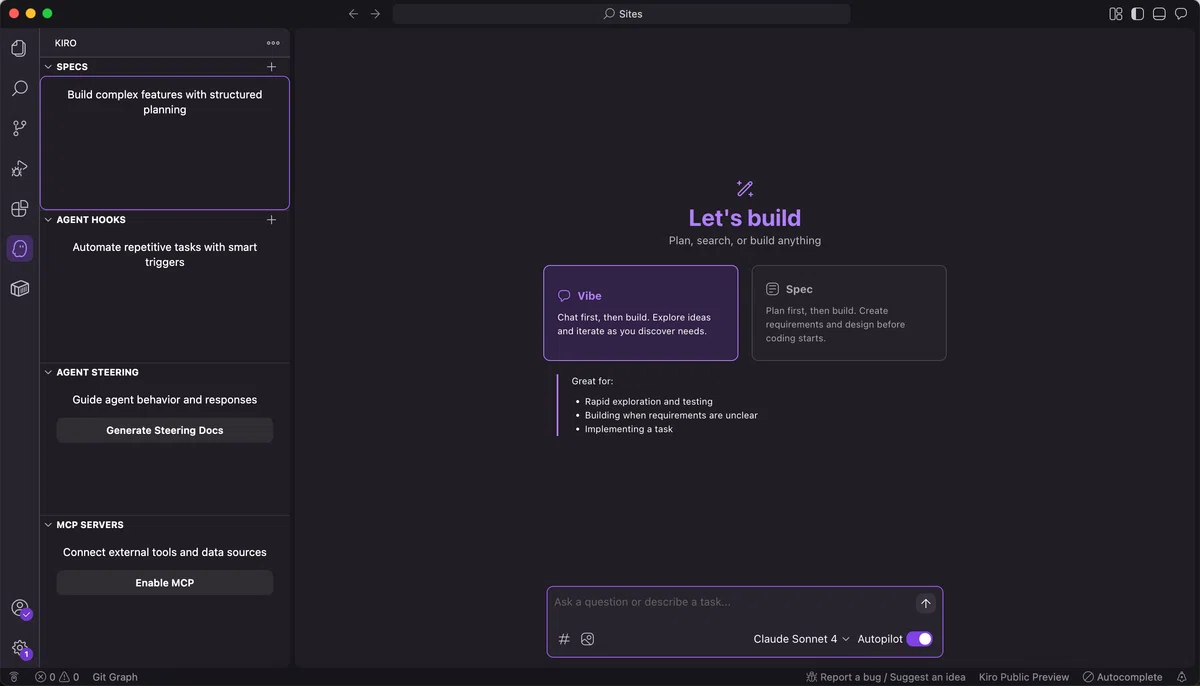Click the KIRO panel more actions ellipsis
The height and width of the screenshot is (686, 1200).
click(273, 43)
